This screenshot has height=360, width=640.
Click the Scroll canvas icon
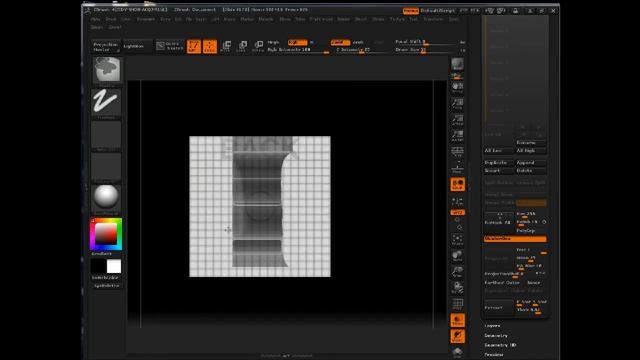458,87
